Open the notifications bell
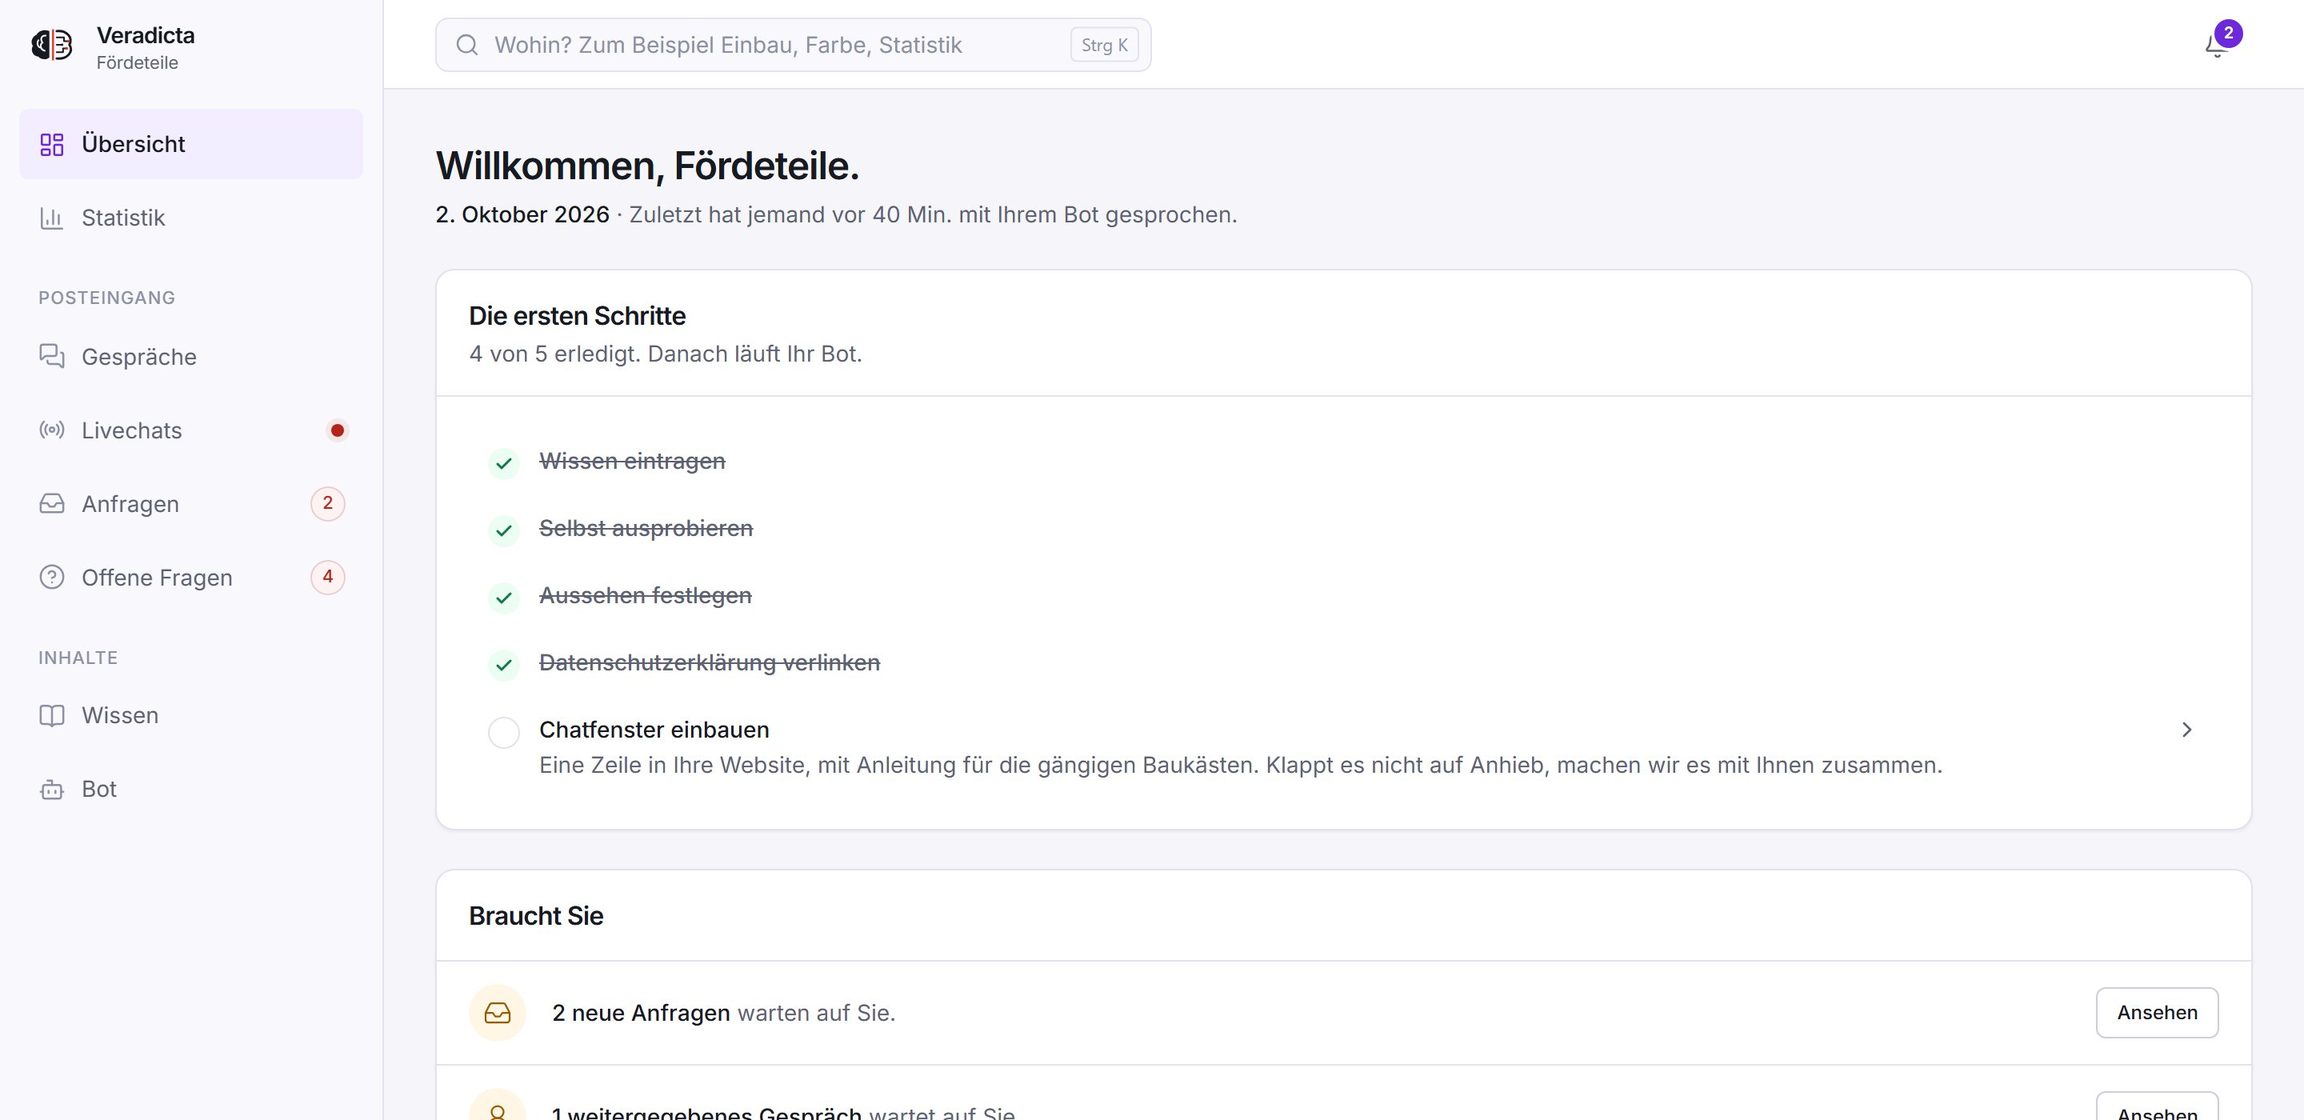The width and height of the screenshot is (2304, 1120). [2215, 46]
